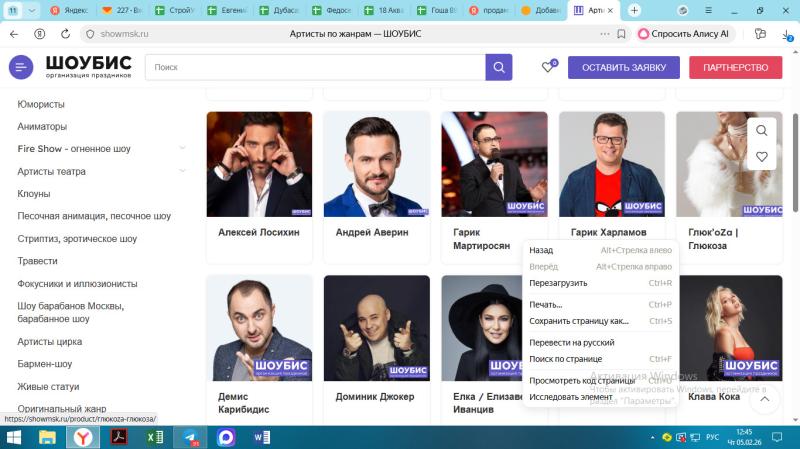Reload the page with refresh icon
Image resolution: width=800 pixels, height=449 pixels.
click(65, 34)
